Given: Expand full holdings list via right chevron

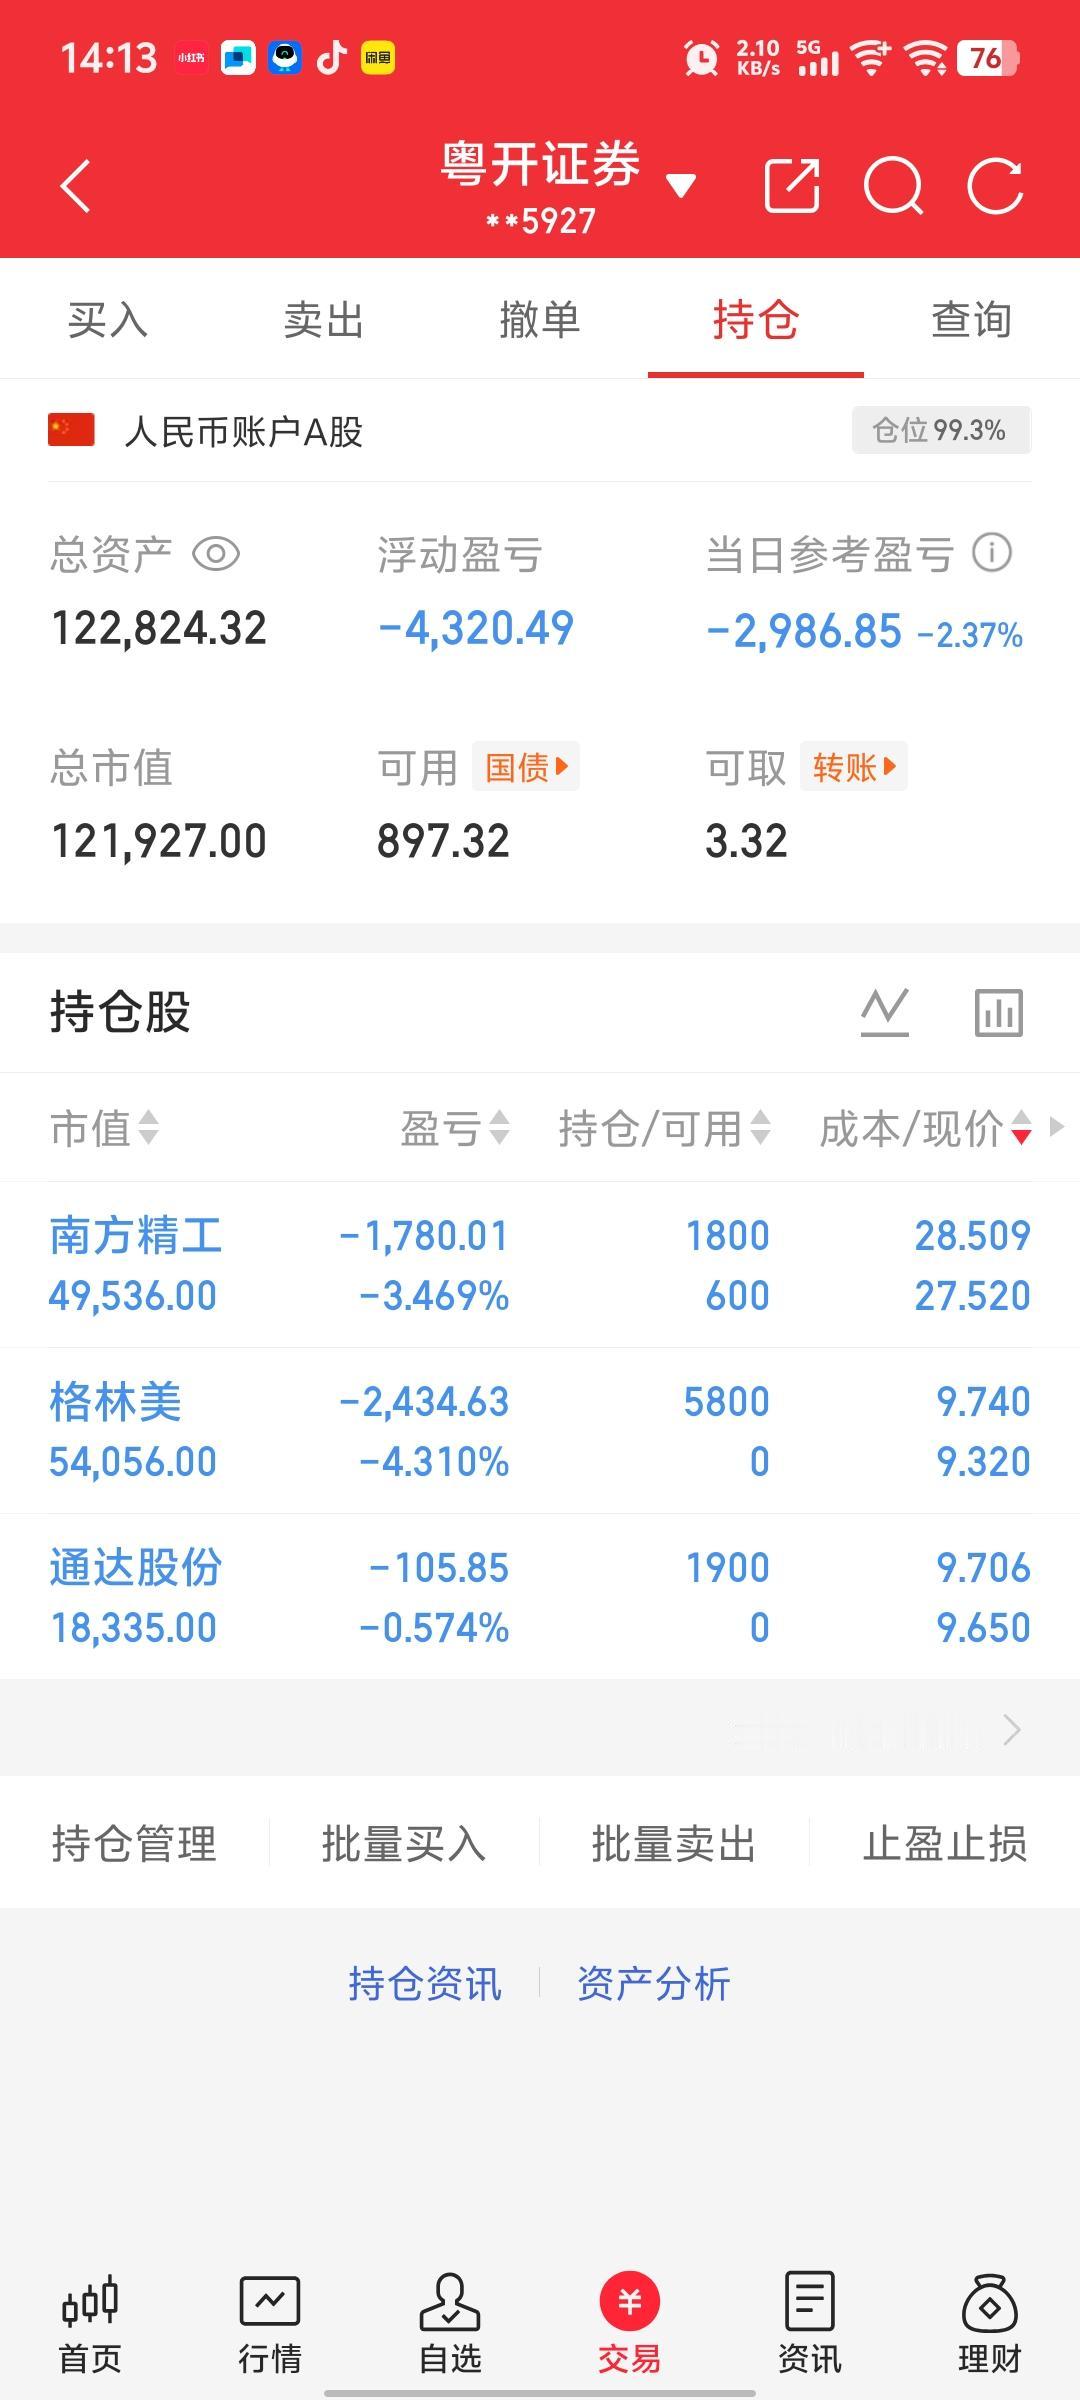Looking at the screenshot, I should click(1014, 1729).
